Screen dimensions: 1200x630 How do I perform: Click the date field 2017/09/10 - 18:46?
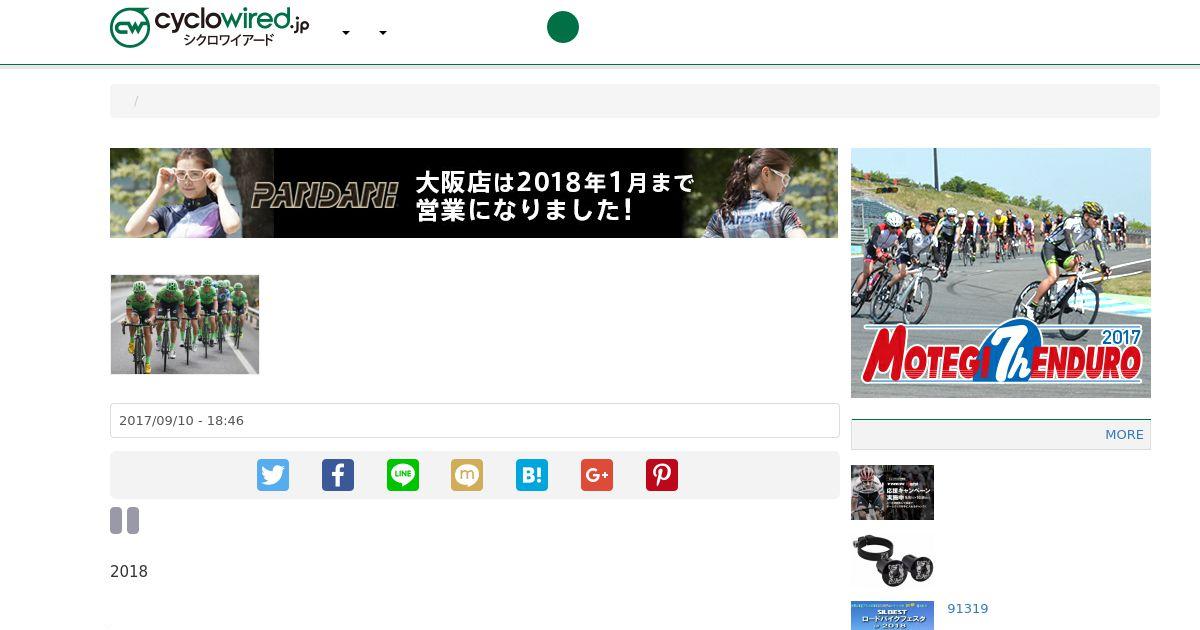[475, 420]
